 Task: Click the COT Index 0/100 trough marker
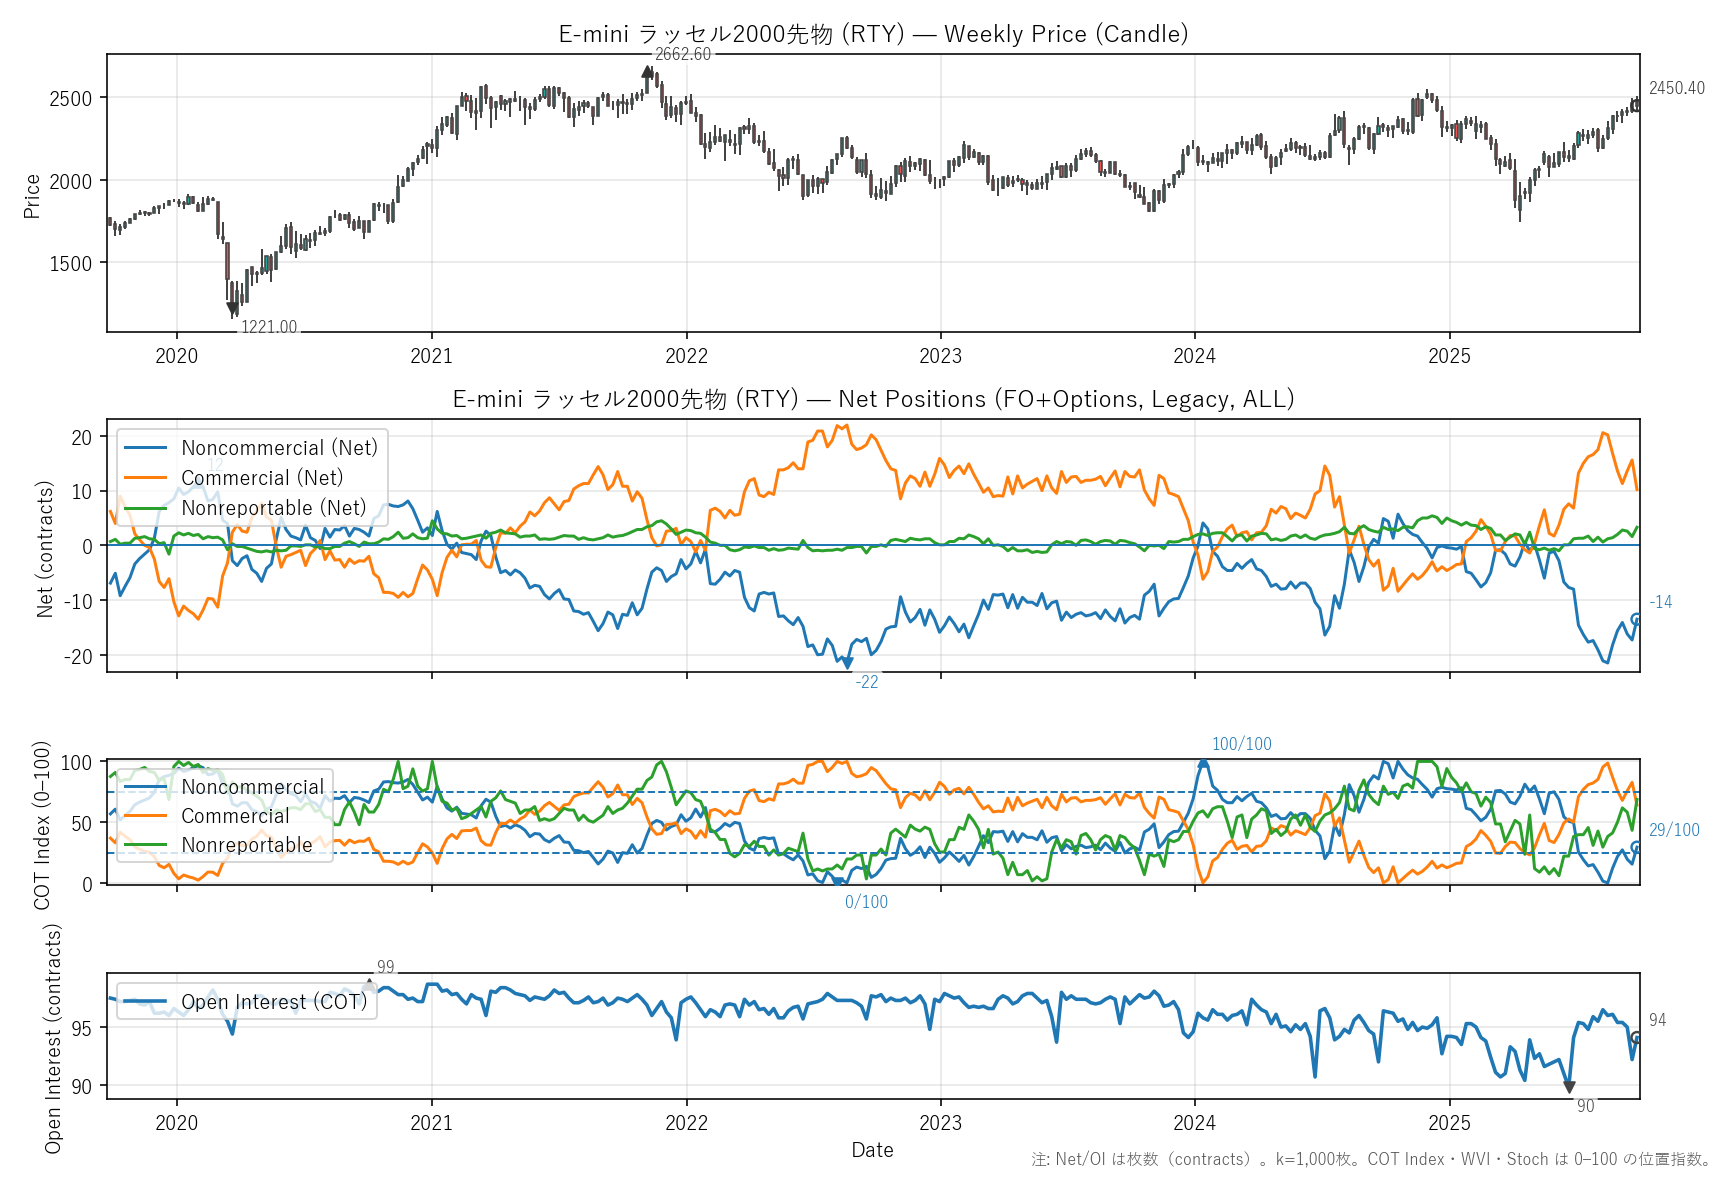coord(839,882)
